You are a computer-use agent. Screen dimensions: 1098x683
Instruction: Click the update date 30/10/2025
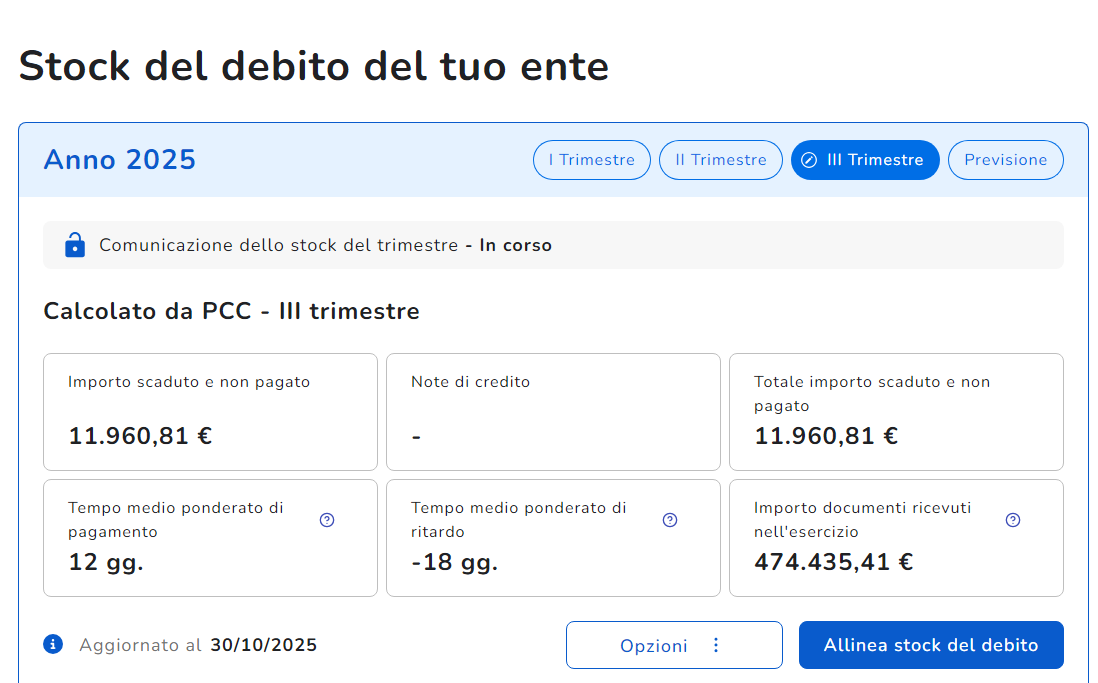coord(263,645)
